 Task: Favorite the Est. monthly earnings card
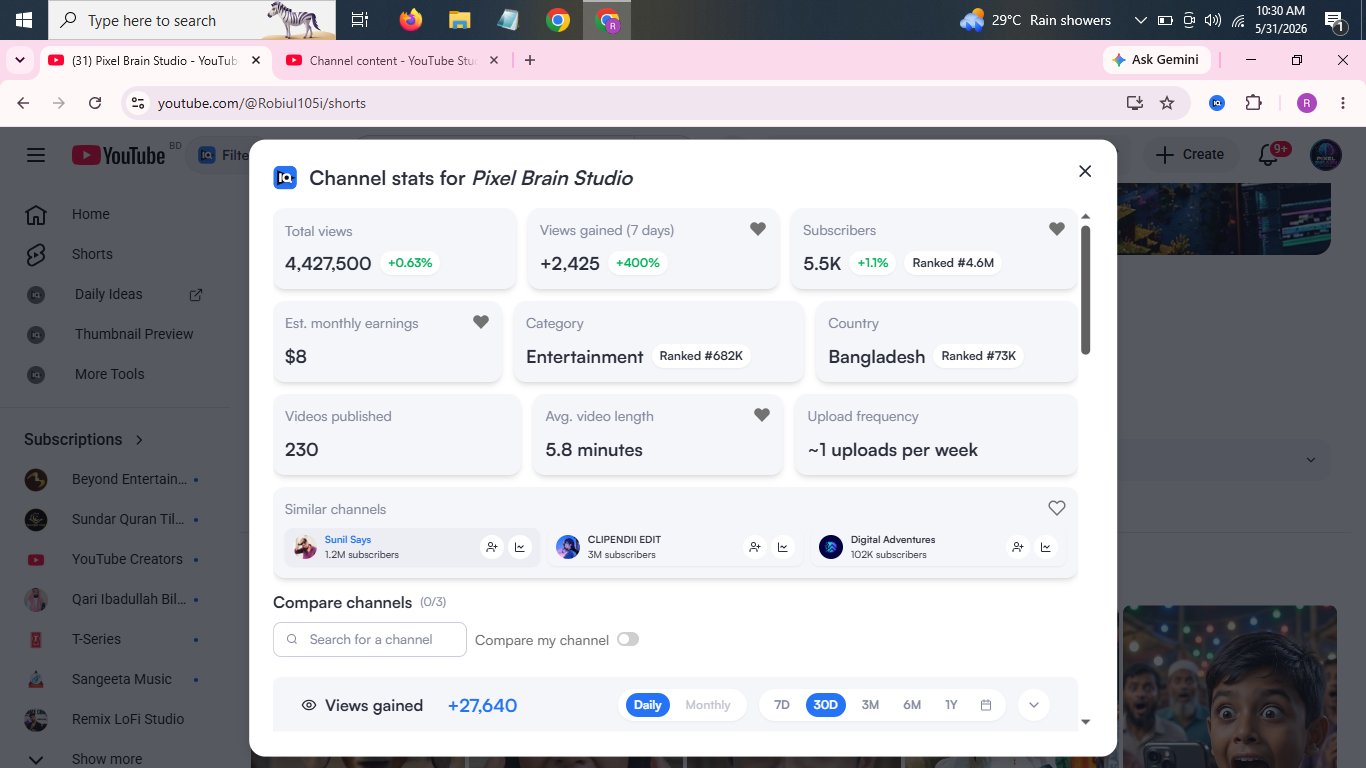click(x=481, y=322)
